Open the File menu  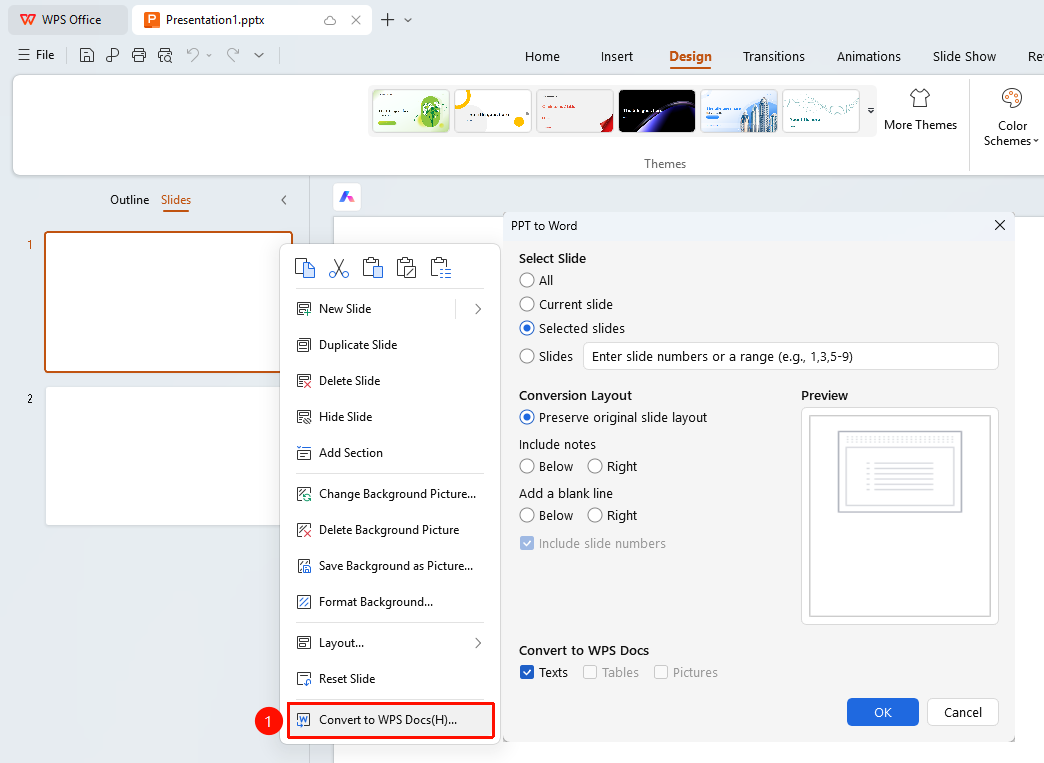[x=37, y=55]
